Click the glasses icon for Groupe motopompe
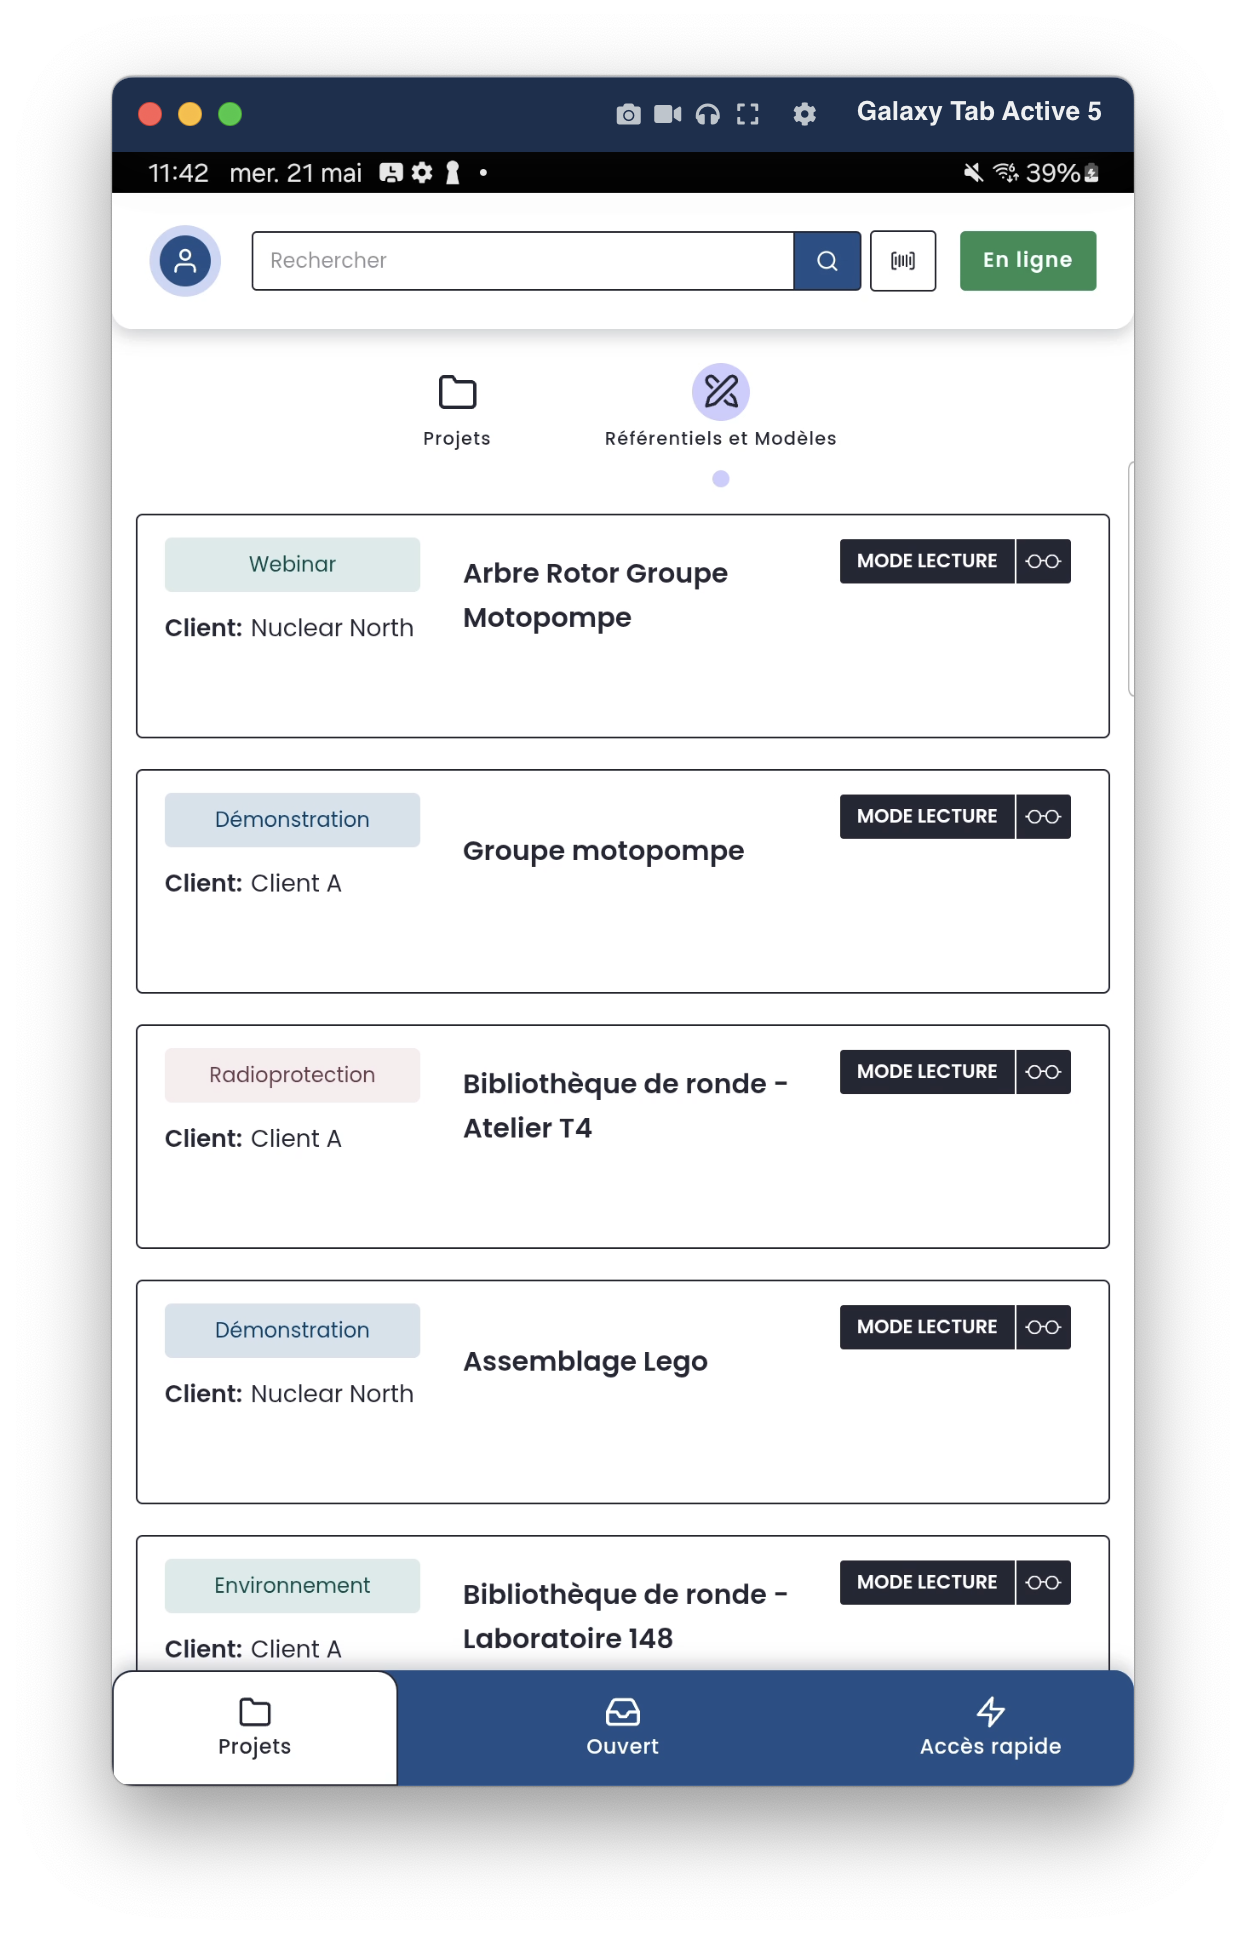This screenshot has width=1246, height=1934. point(1043,817)
